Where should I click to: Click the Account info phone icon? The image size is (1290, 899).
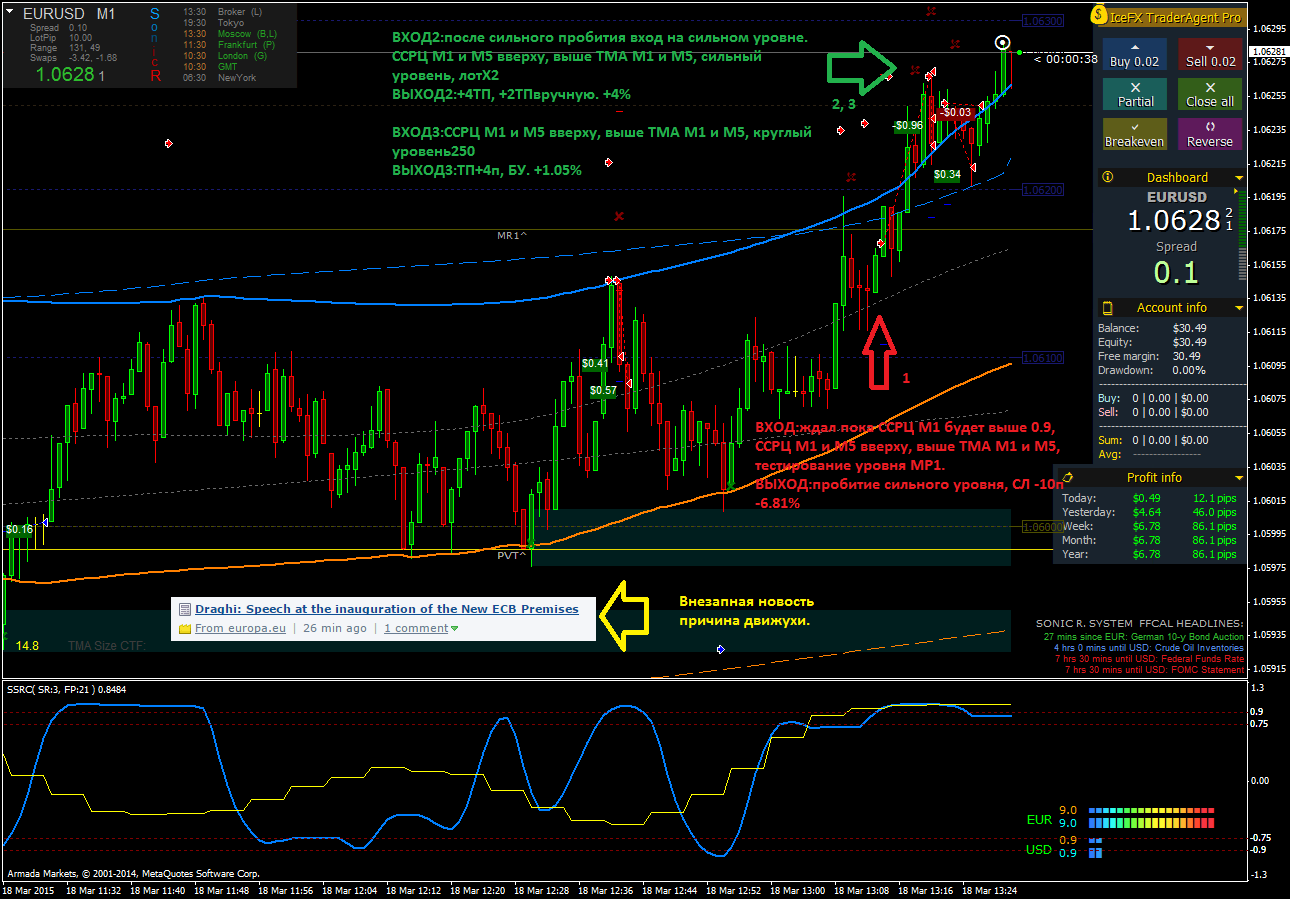click(1108, 307)
